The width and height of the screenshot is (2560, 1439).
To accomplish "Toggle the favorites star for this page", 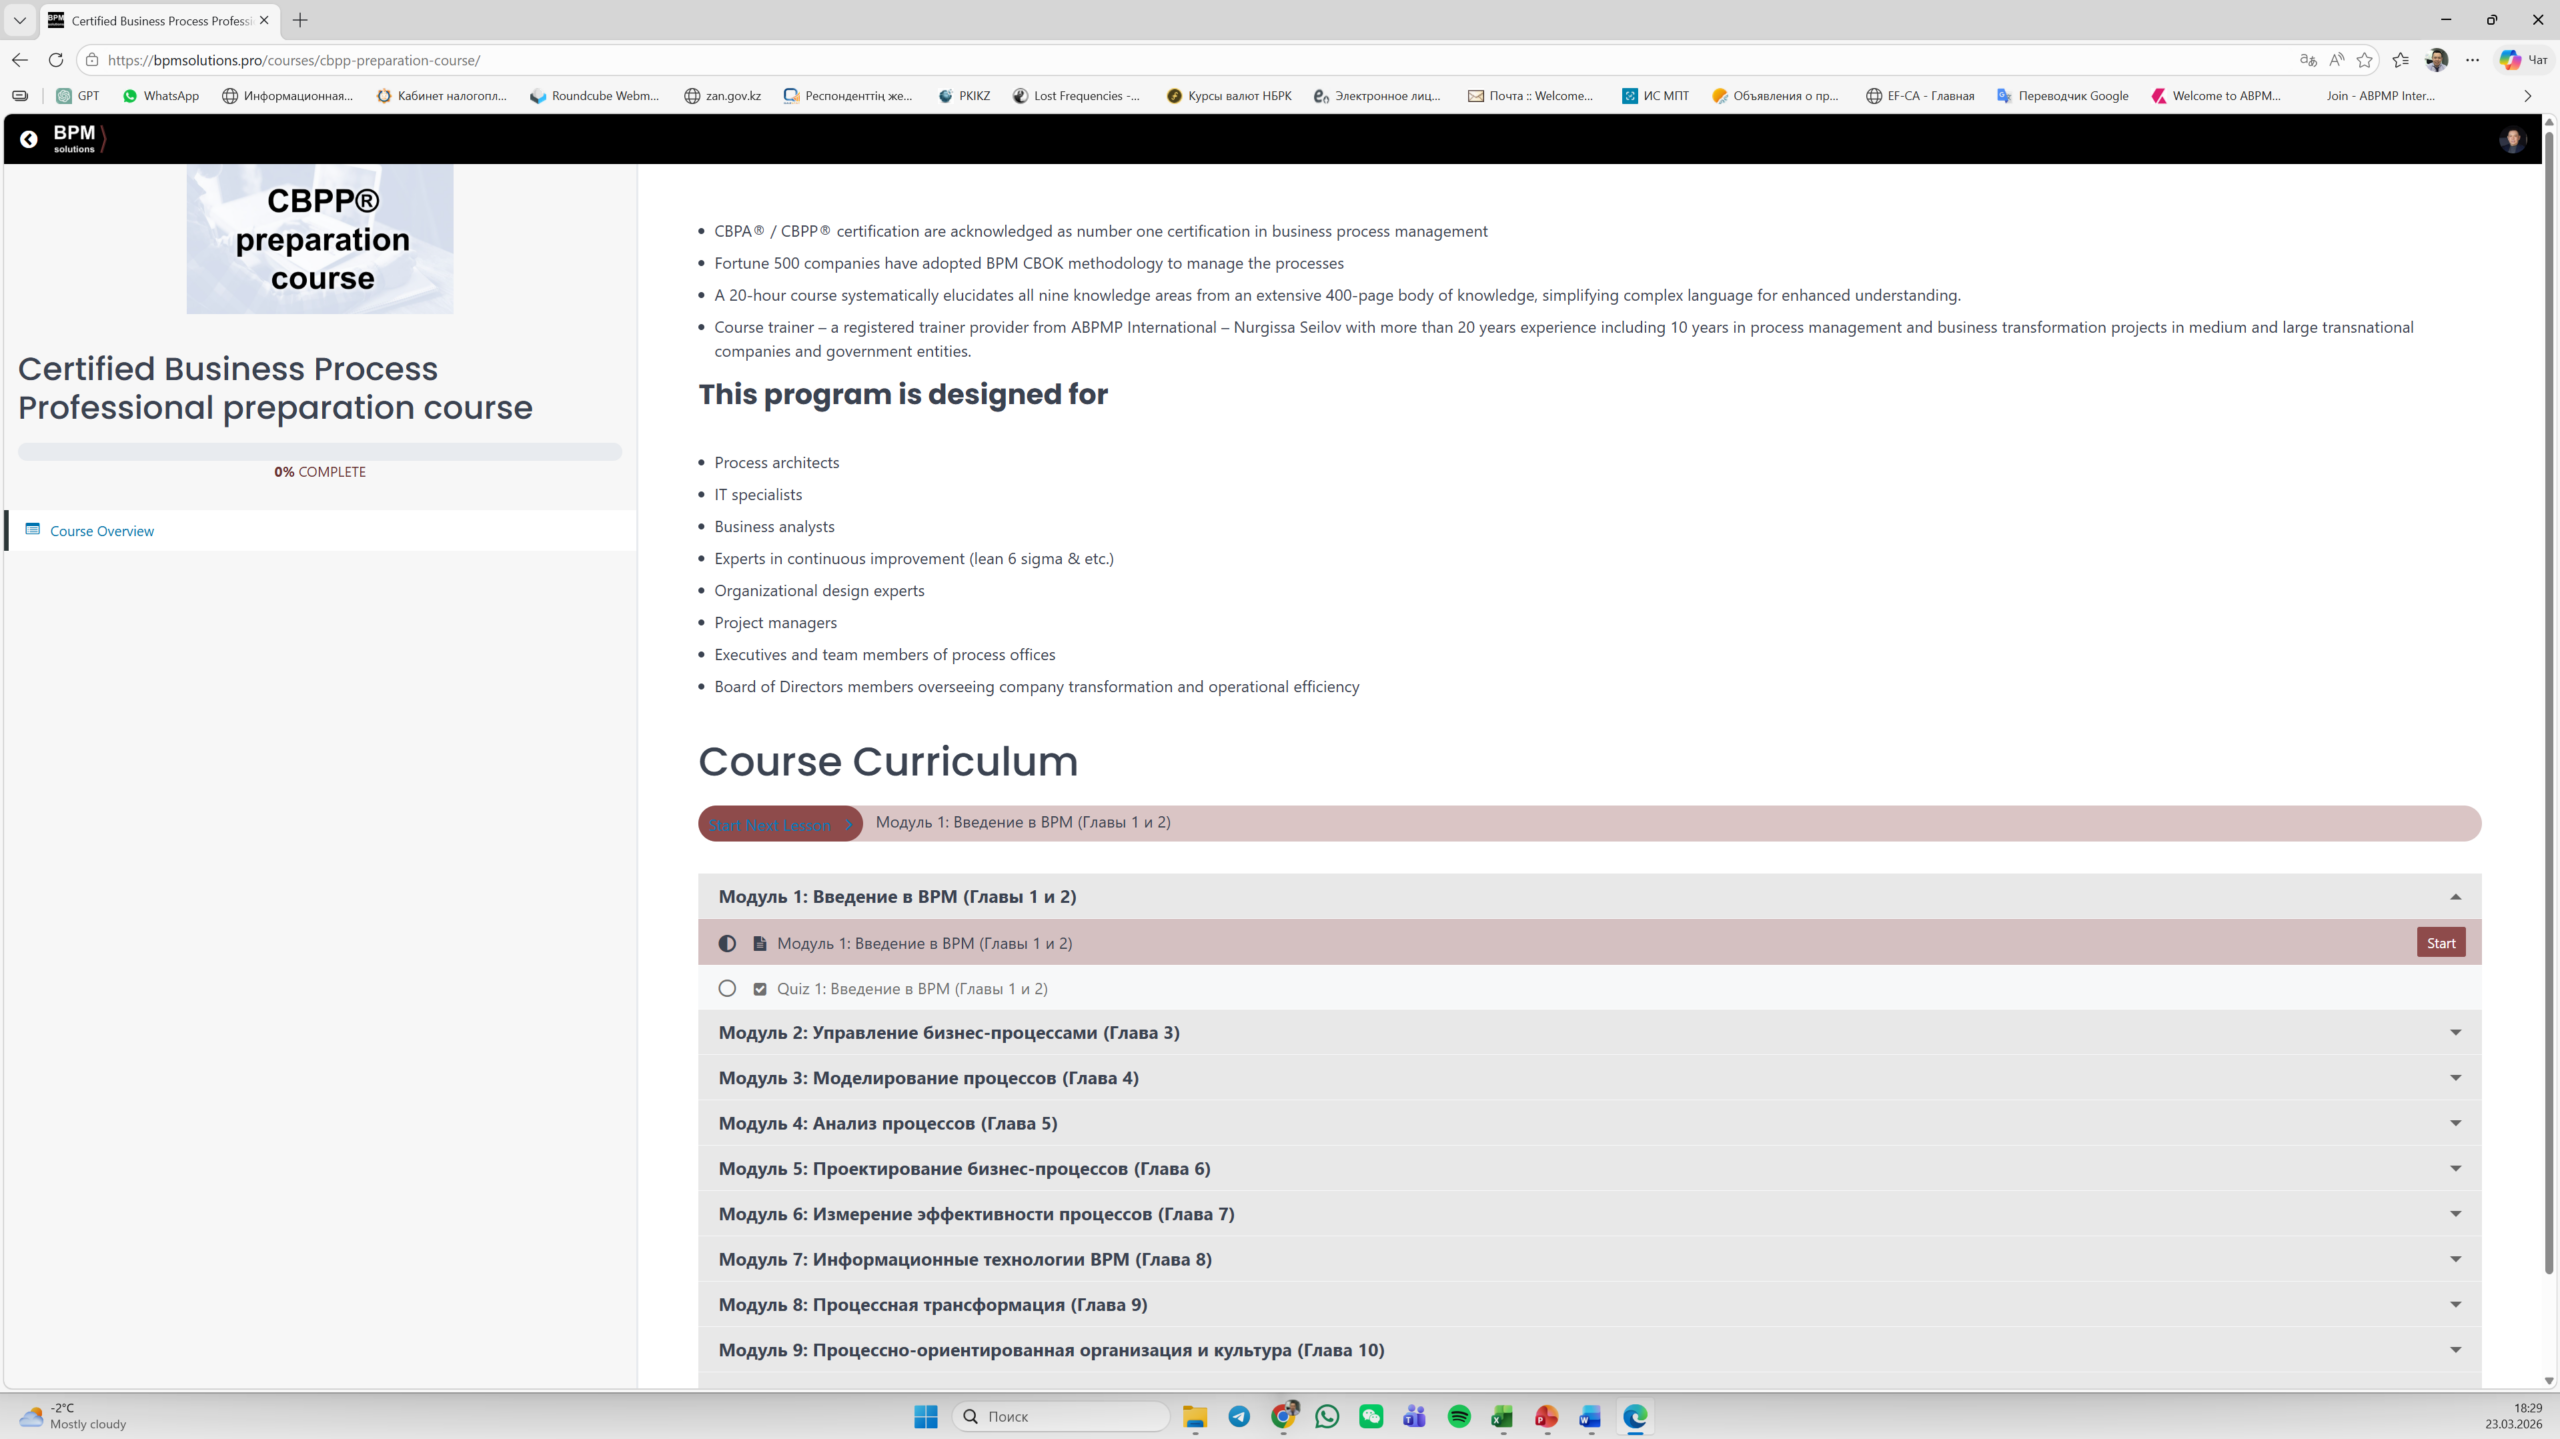I will 2366,60.
